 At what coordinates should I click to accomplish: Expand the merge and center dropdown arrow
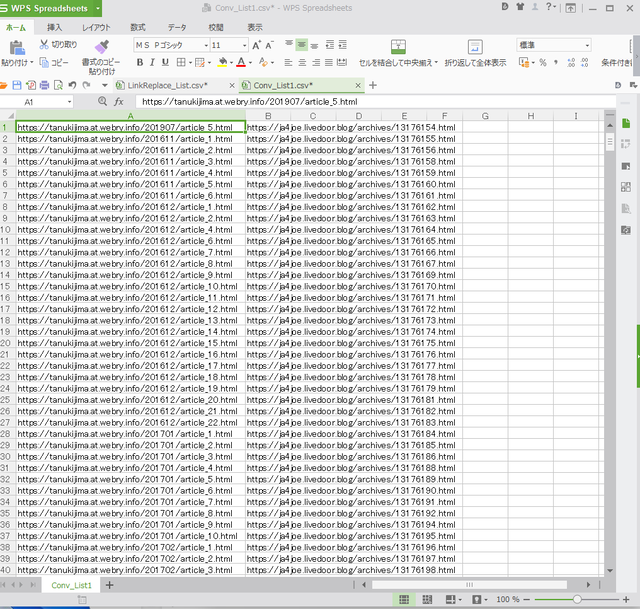click(x=436, y=62)
